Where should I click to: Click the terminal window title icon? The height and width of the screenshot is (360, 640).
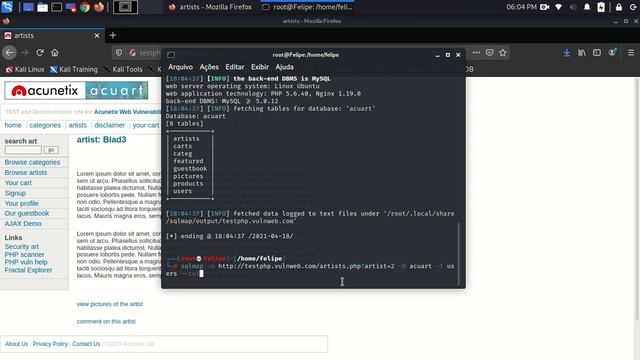point(171,55)
